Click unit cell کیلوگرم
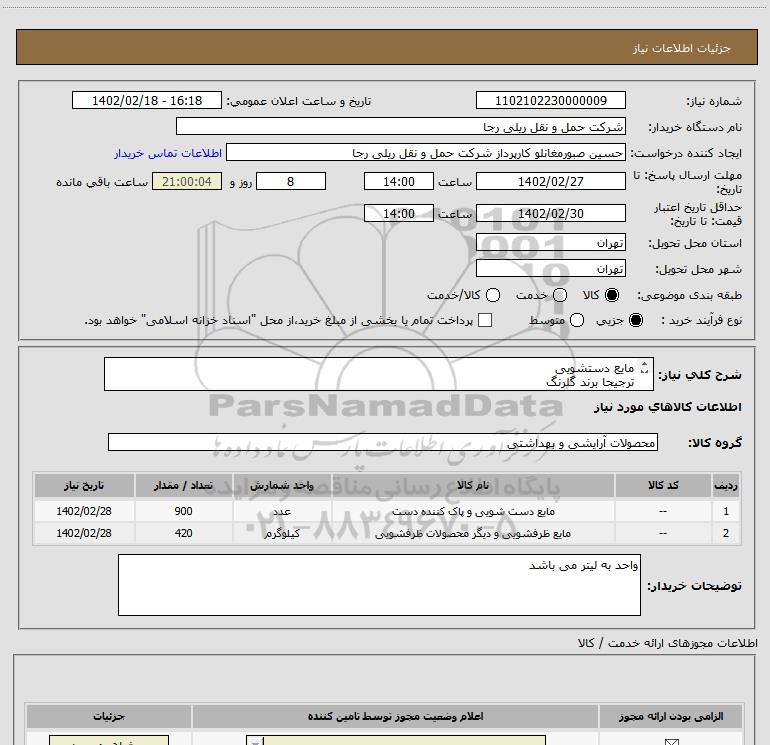 282,533
